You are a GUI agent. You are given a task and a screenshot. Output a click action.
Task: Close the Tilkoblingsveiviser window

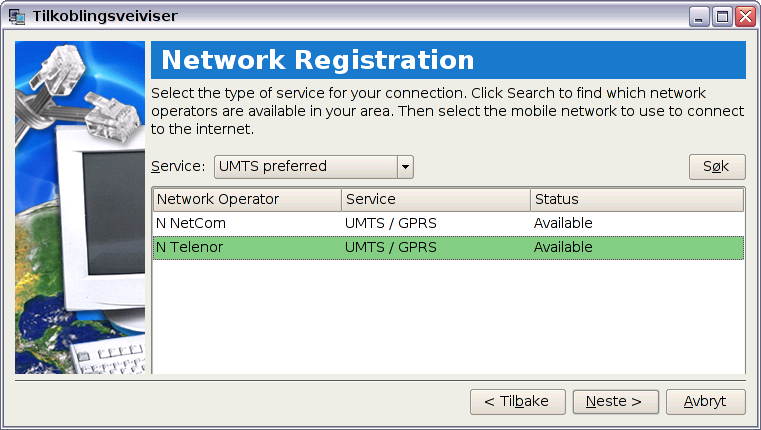[x=745, y=17]
